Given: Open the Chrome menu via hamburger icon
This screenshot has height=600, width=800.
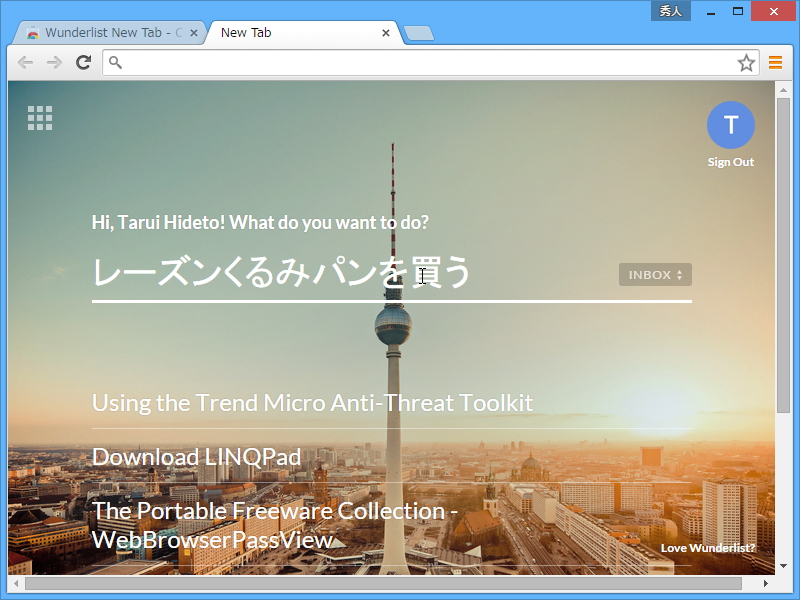Looking at the screenshot, I should click(x=776, y=62).
